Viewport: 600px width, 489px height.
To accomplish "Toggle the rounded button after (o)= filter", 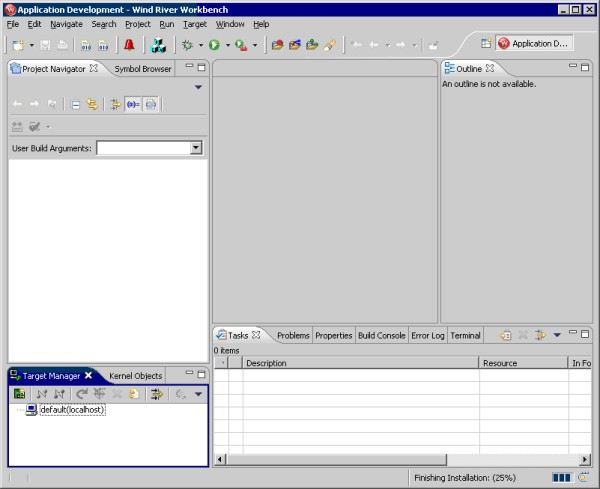I will [150, 104].
